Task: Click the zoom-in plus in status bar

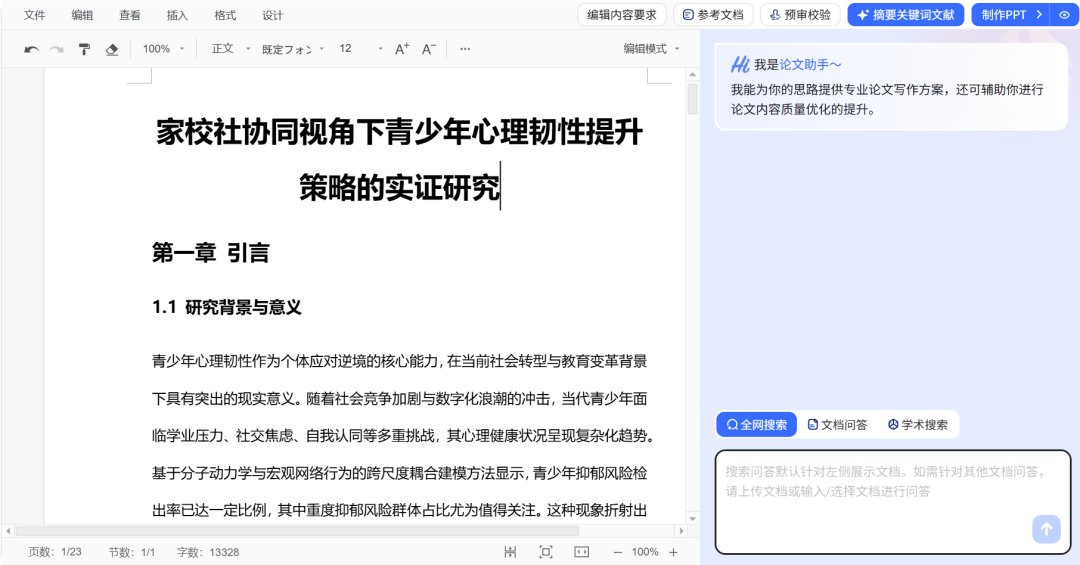Action: click(x=673, y=552)
